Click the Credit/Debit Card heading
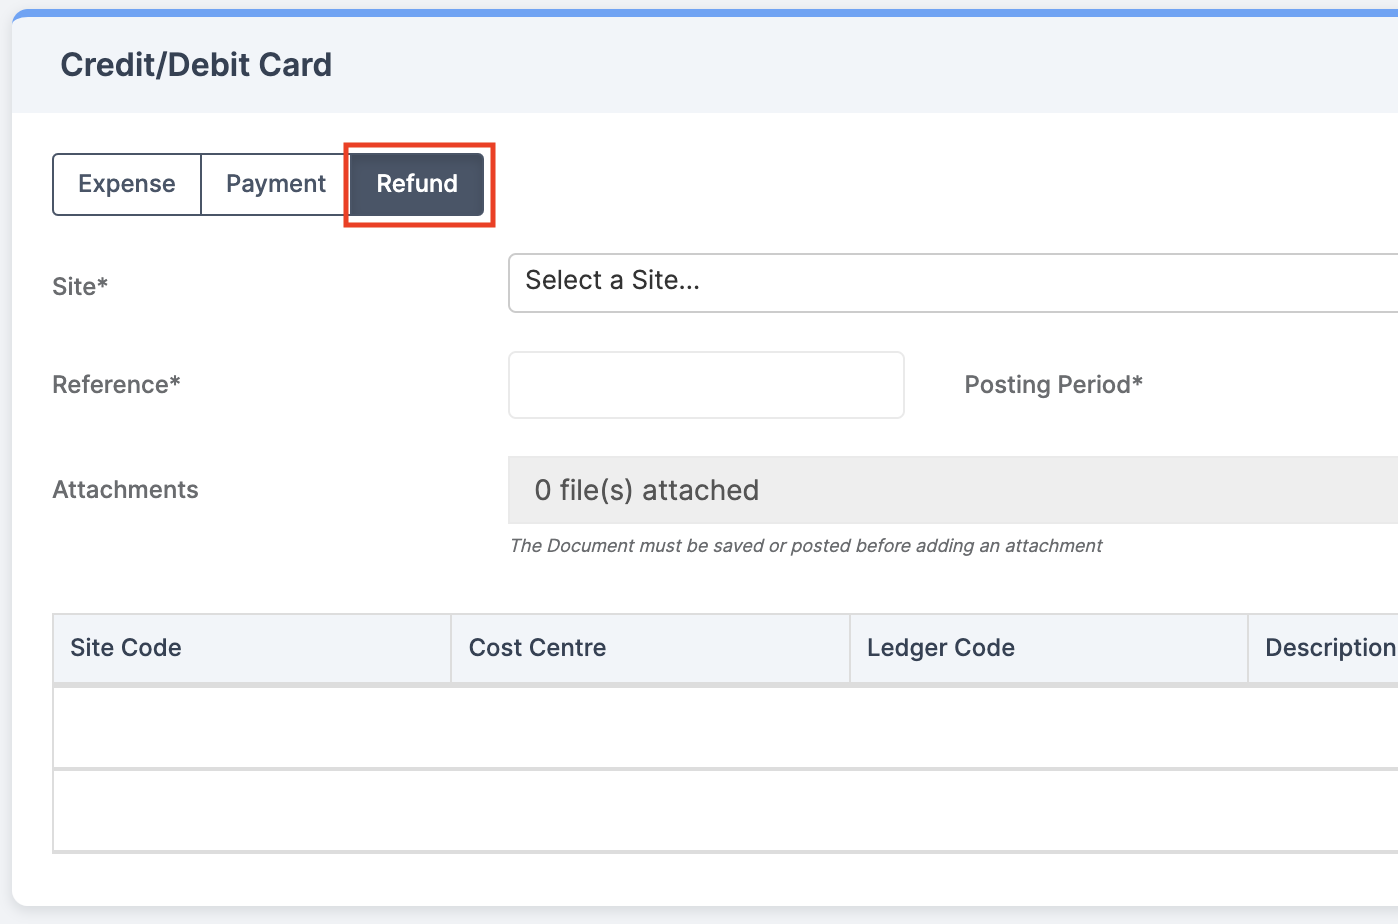 point(196,65)
